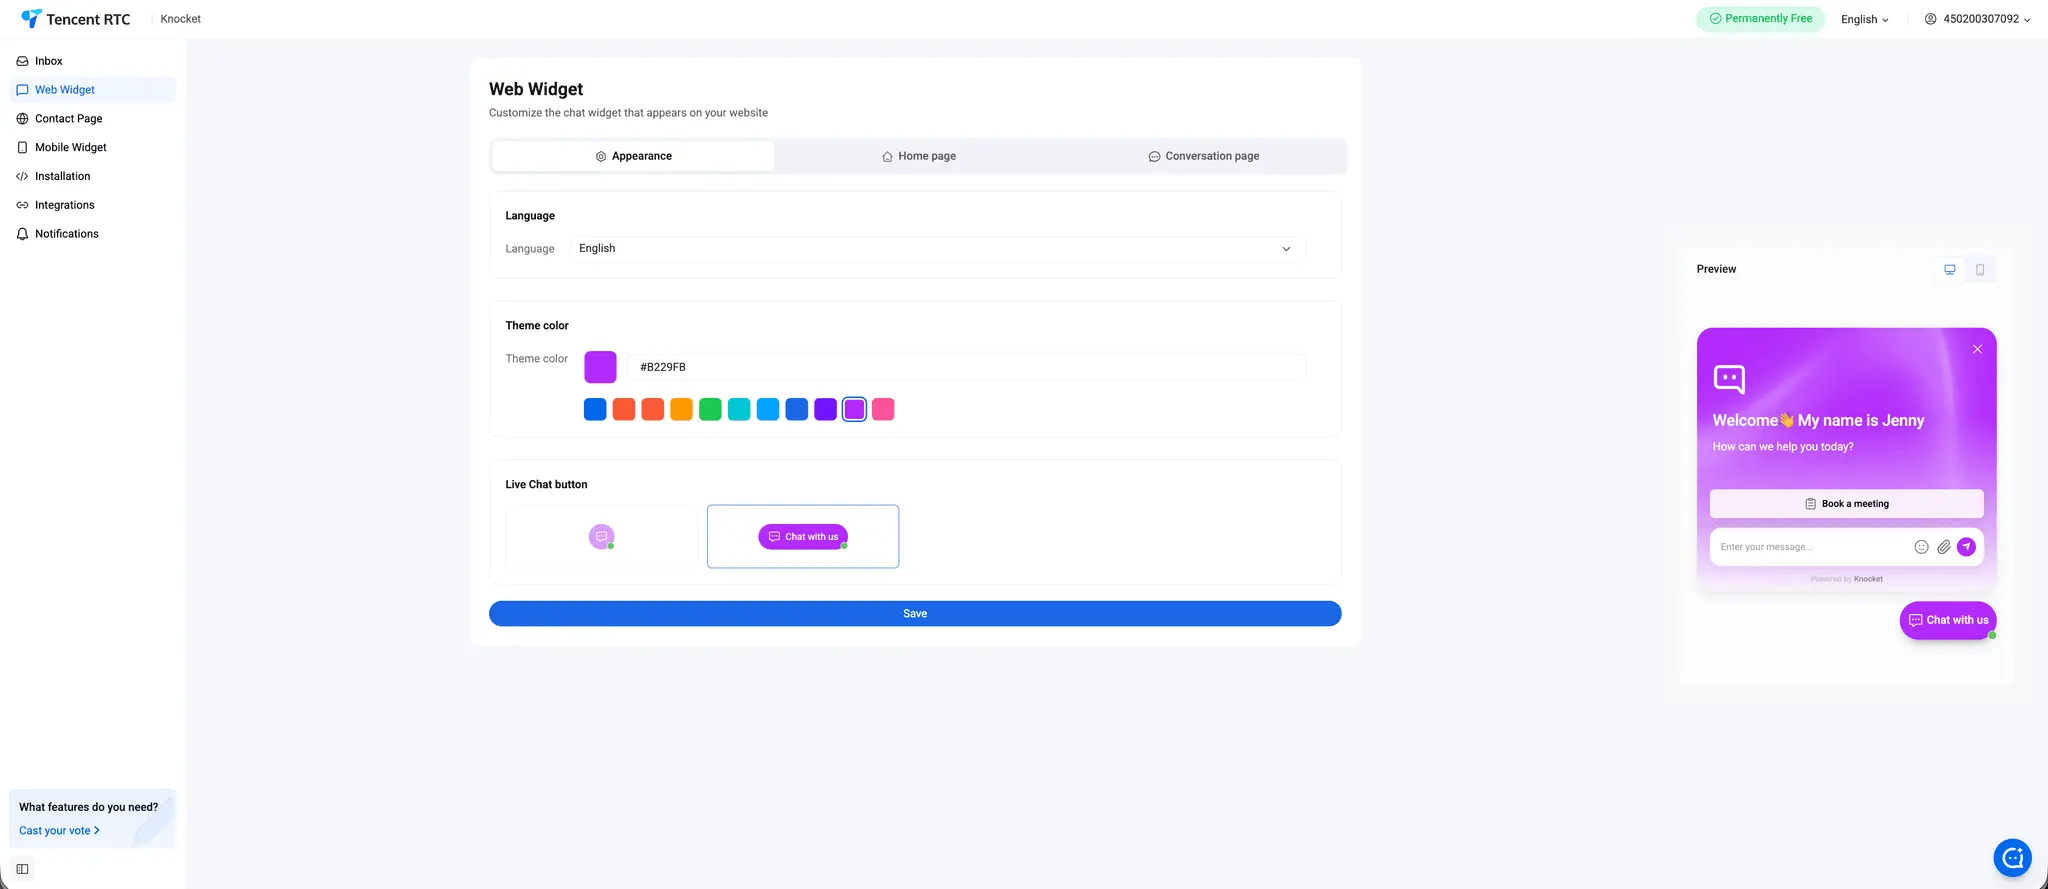Click the chat bubble logo in preview header
2048x889 pixels.
click(1729, 379)
